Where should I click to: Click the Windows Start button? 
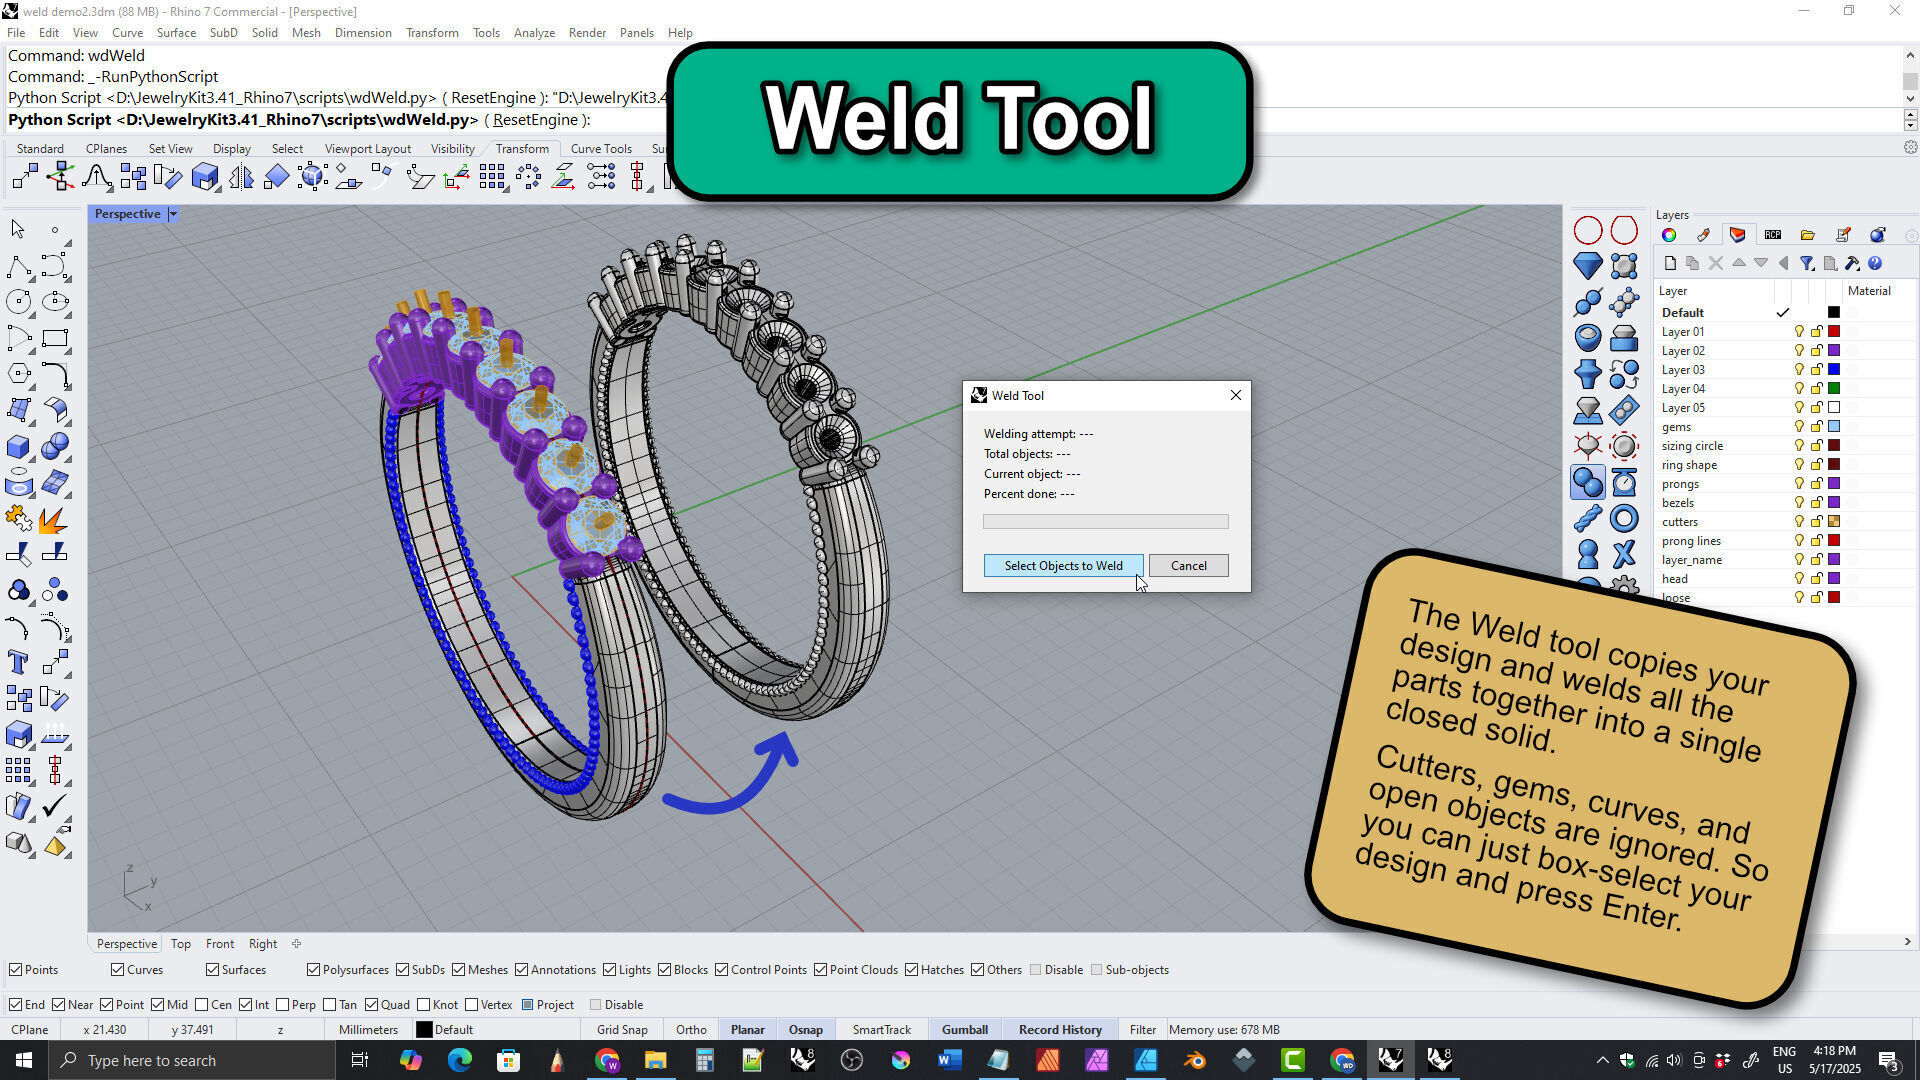point(24,1060)
